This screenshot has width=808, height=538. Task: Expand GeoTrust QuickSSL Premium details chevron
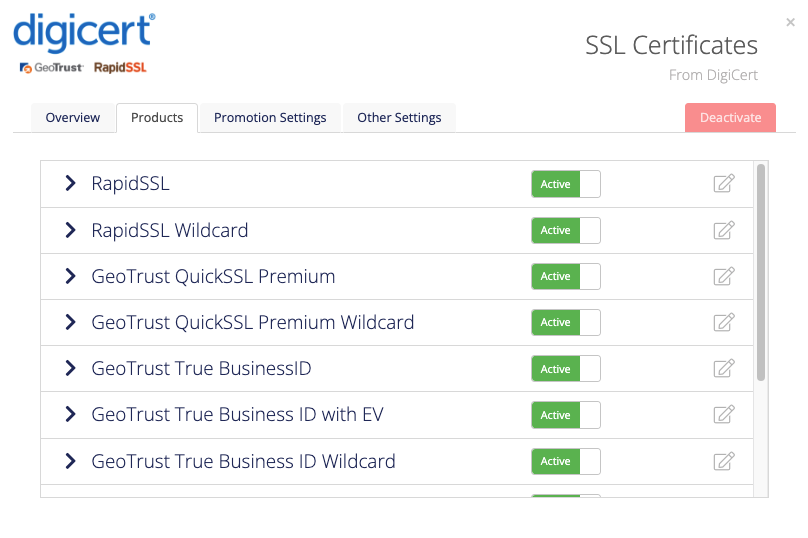pos(71,276)
